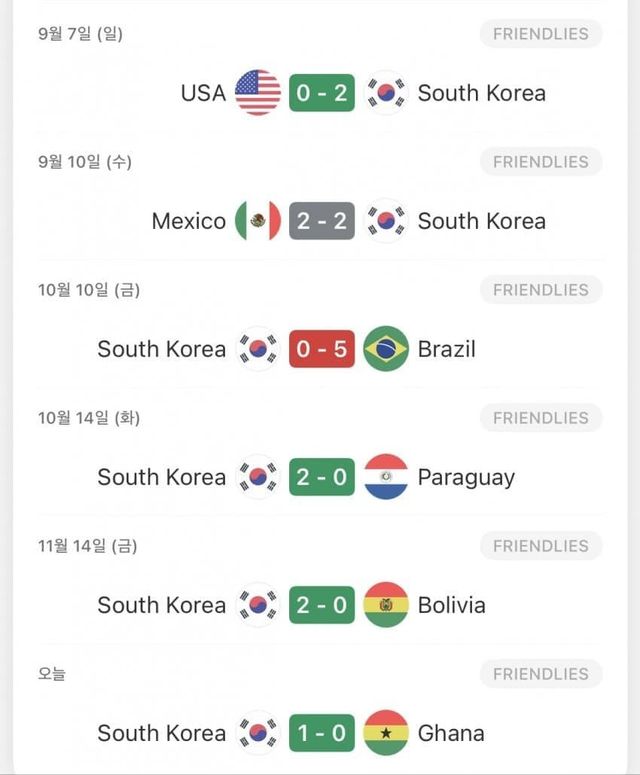Select the Mexico team name
This screenshot has height=775, width=640.
[189, 221]
